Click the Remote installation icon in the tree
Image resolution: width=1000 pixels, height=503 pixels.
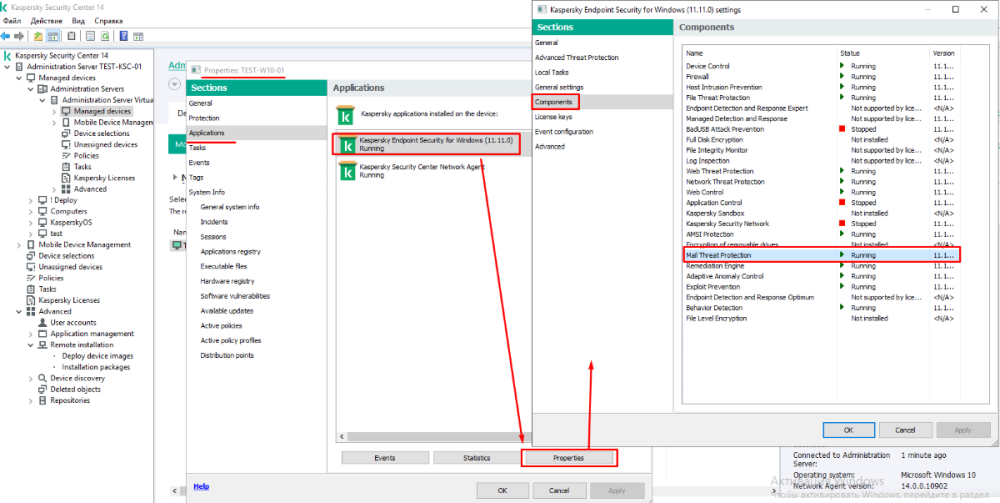(43, 345)
